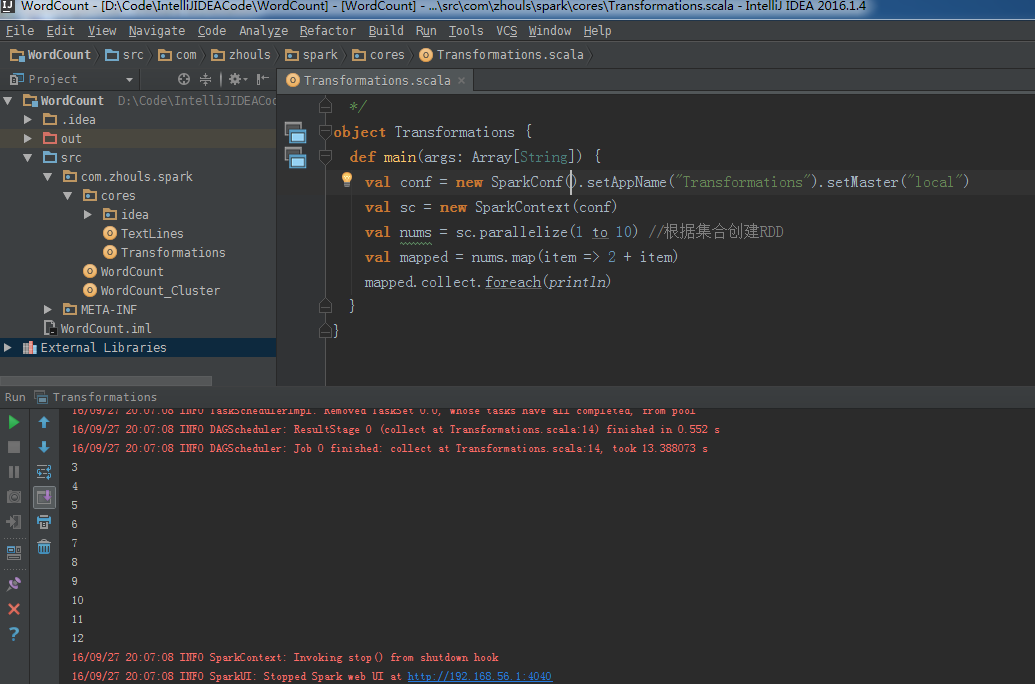Expand the out folder
The height and width of the screenshot is (684, 1035).
pyautogui.click(x=28, y=139)
